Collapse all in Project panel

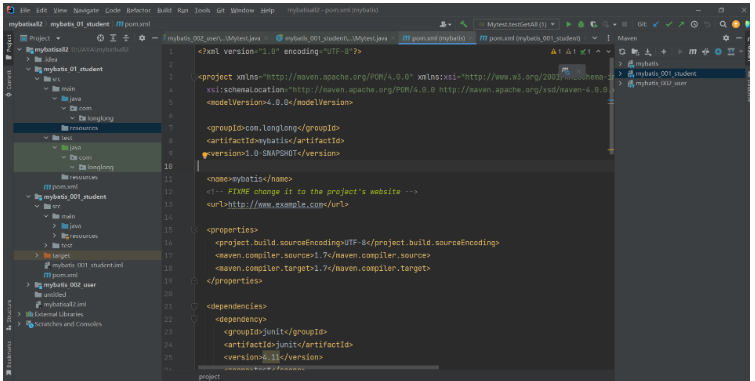tap(126, 38)
